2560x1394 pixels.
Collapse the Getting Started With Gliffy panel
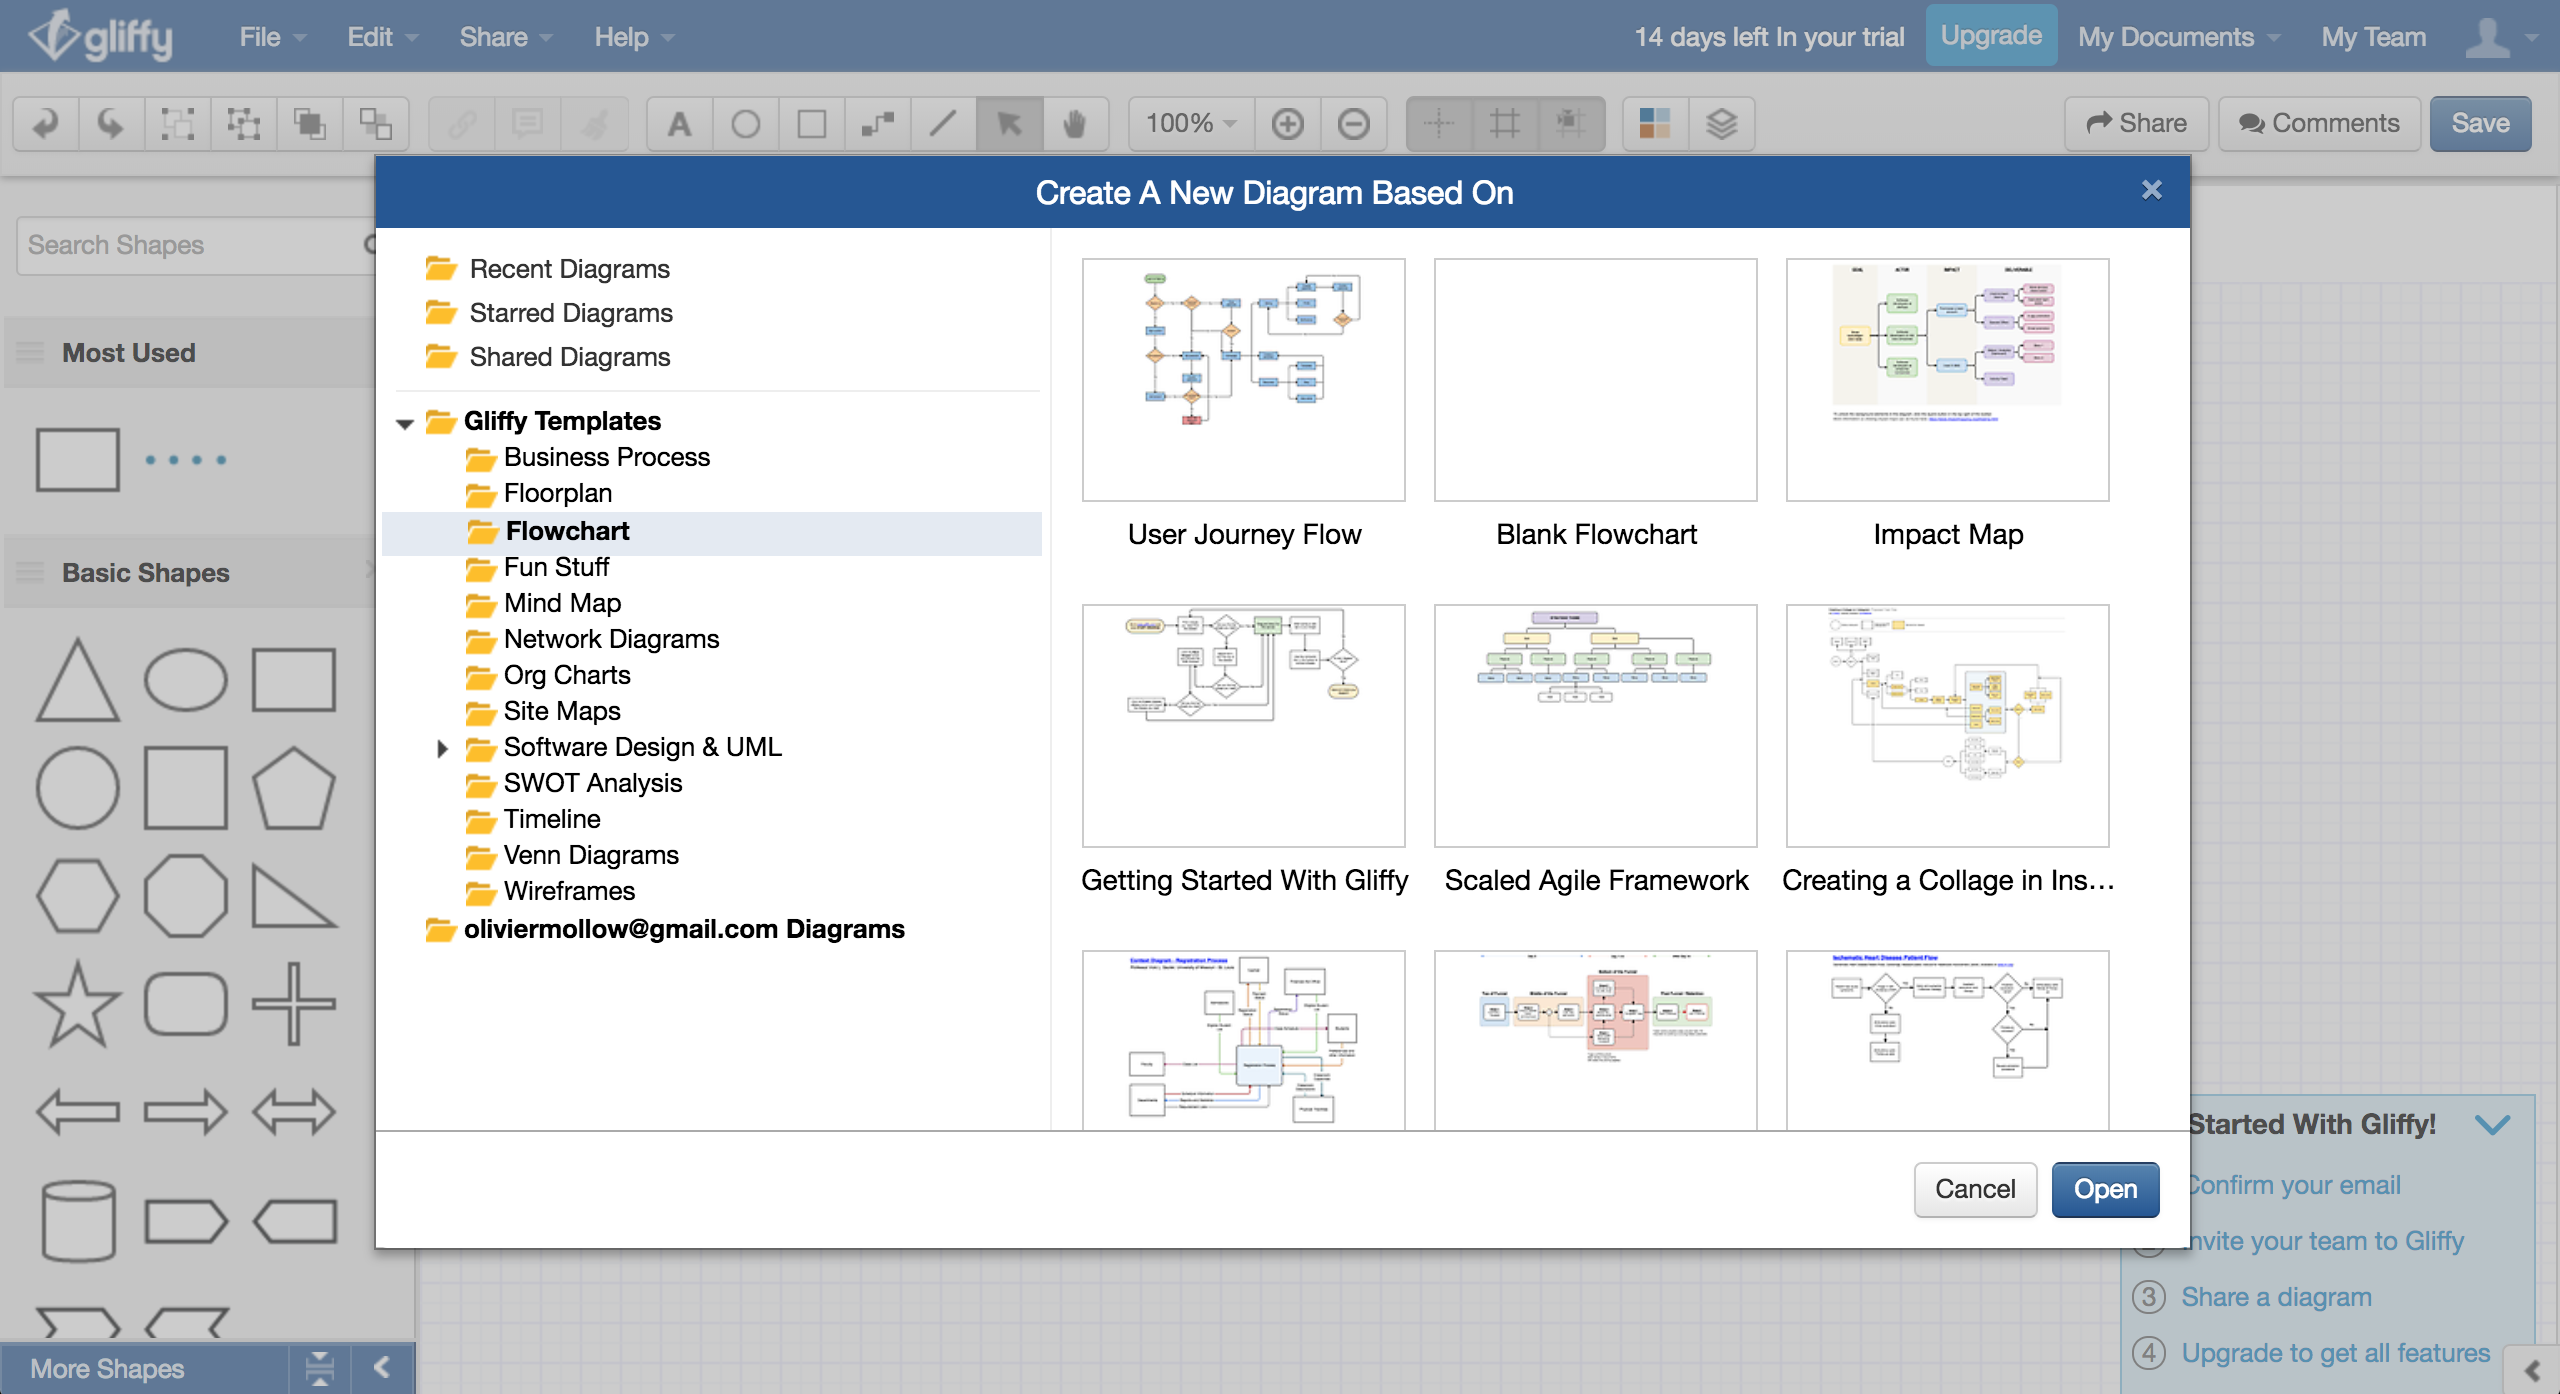pyautogui.click(x=2492, y=1124)
